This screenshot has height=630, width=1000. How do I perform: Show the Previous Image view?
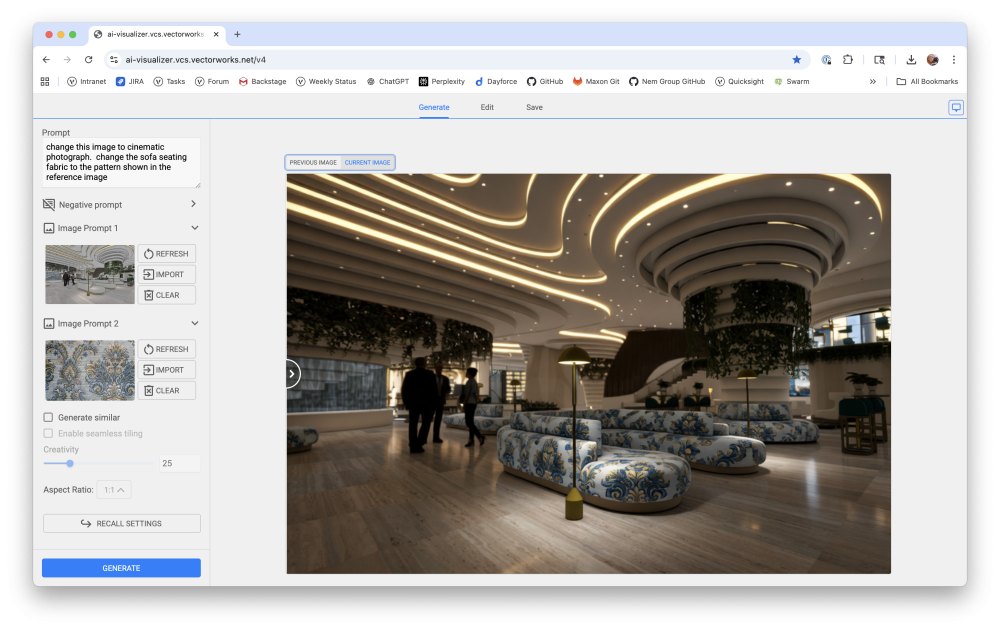click(313, 162)
